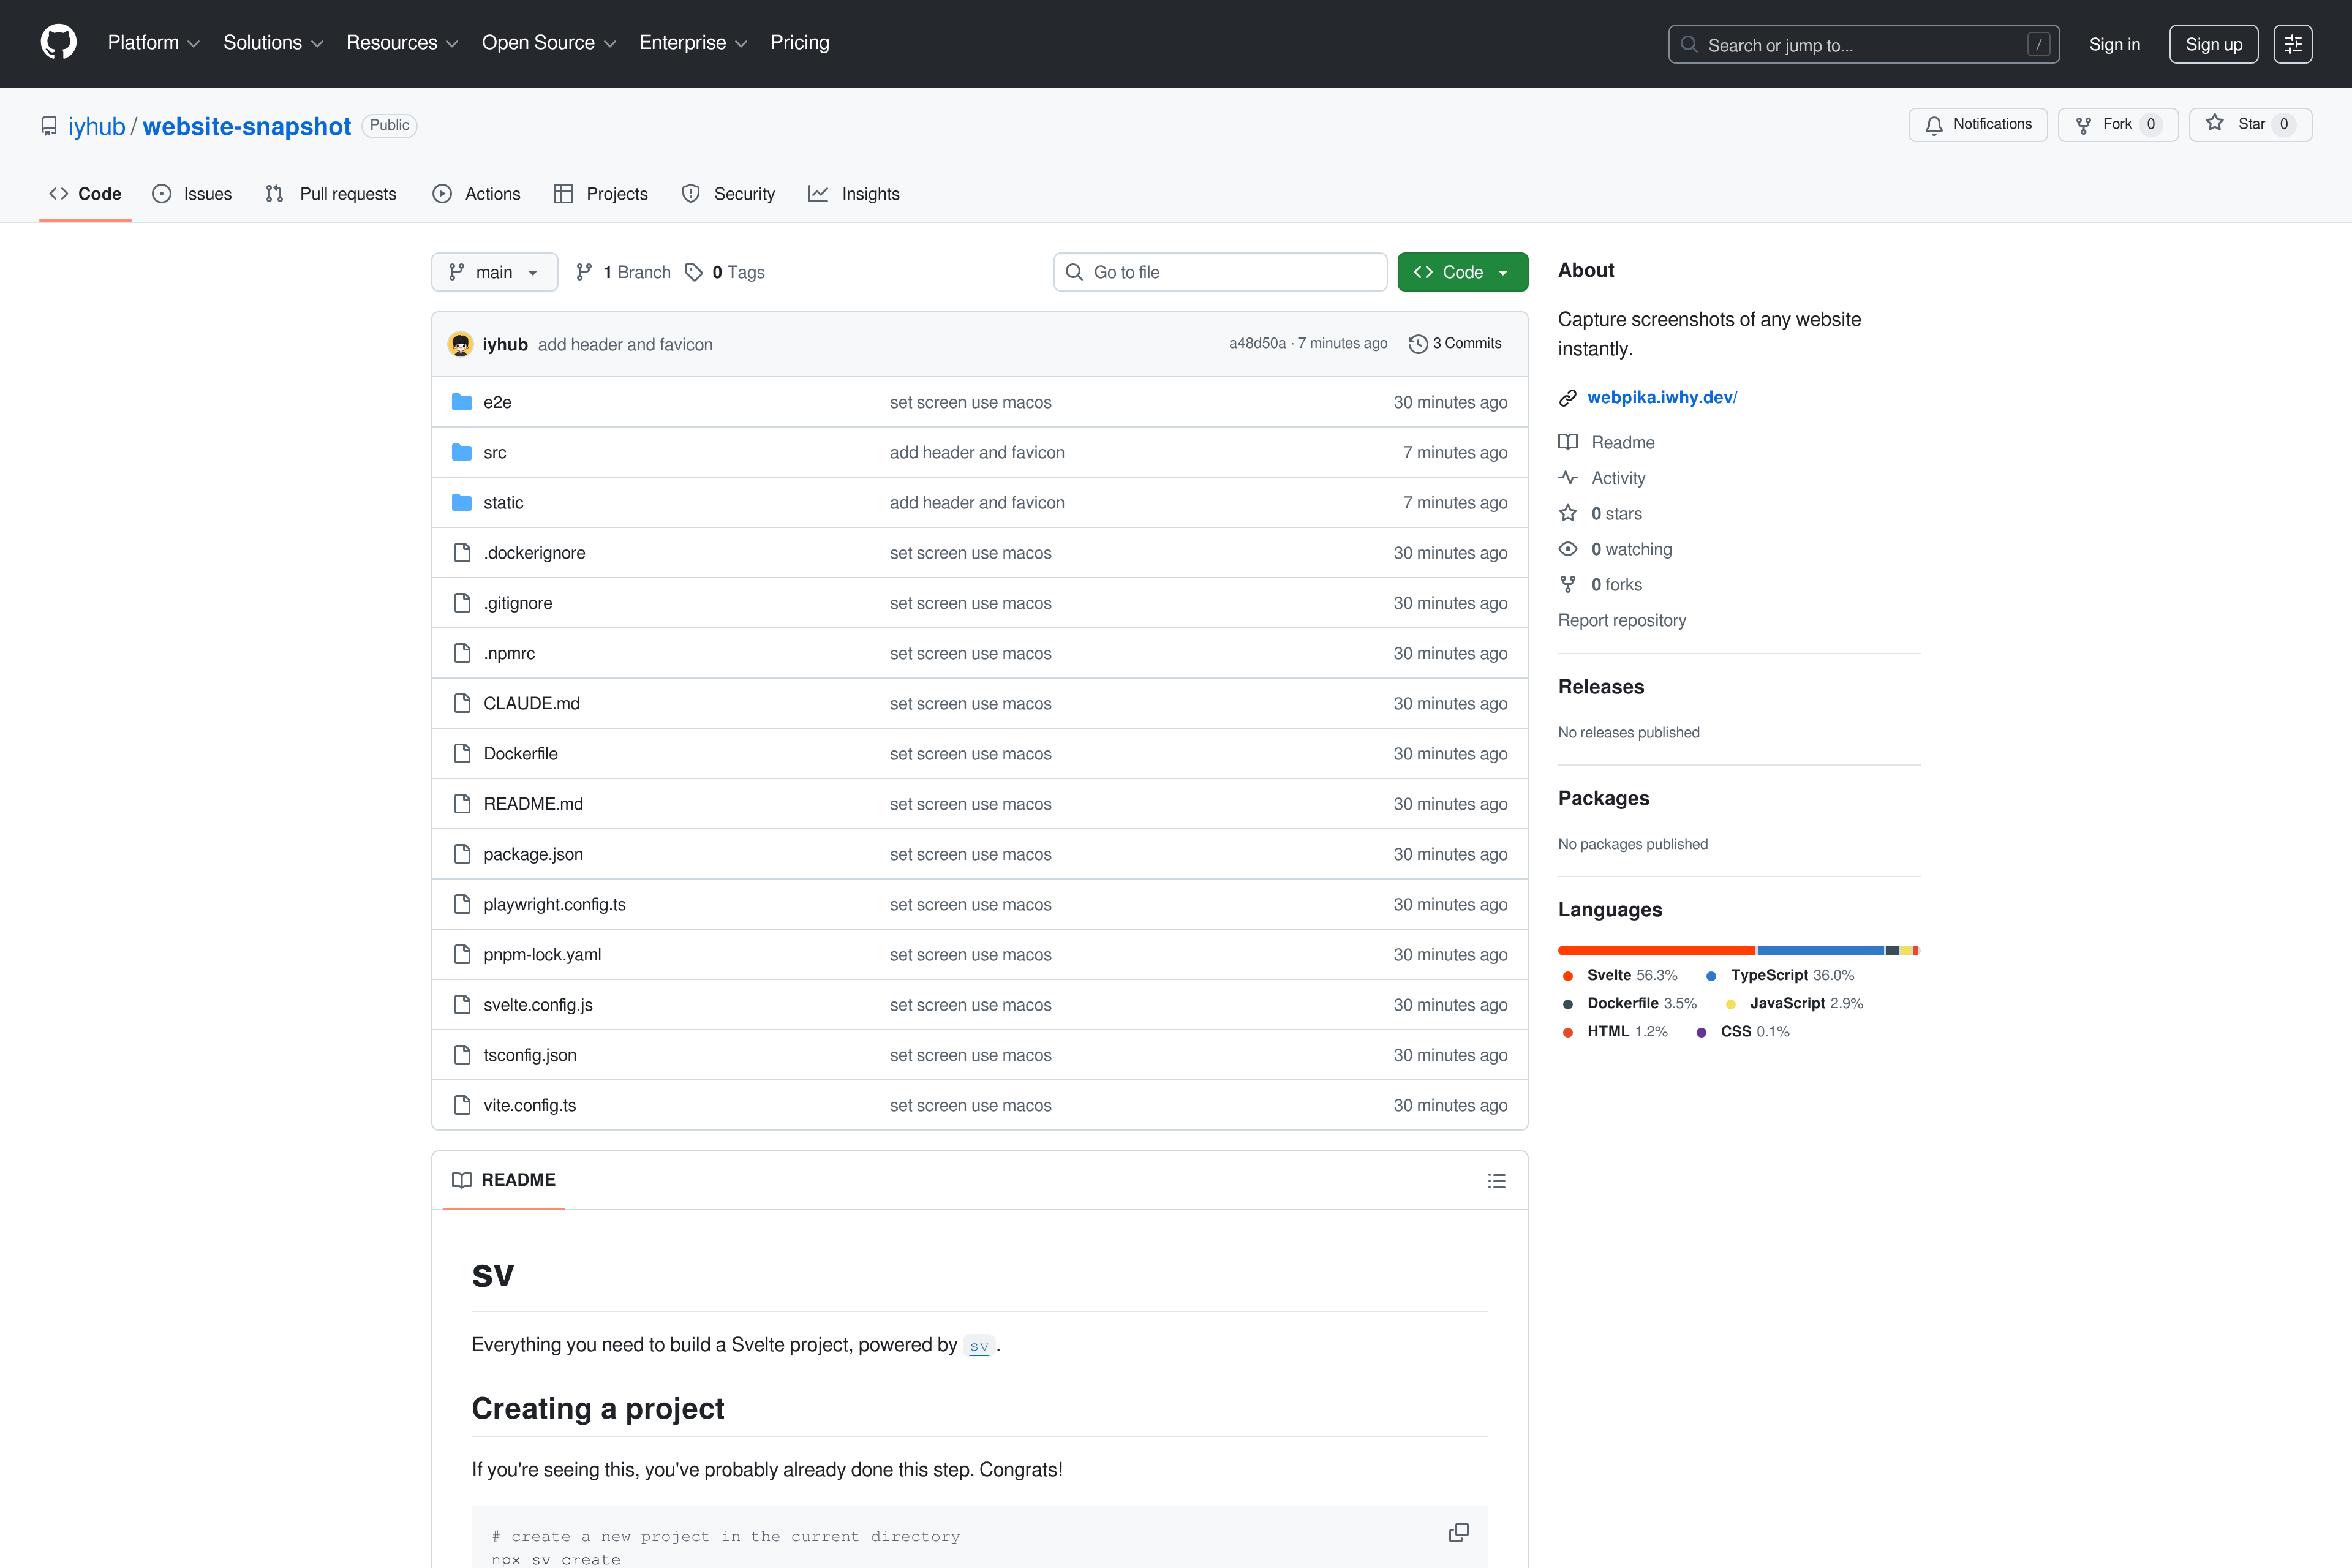Click the package.json file icon
Image resolution: width=2352 pixels, height=1568 pixels.
462,853
